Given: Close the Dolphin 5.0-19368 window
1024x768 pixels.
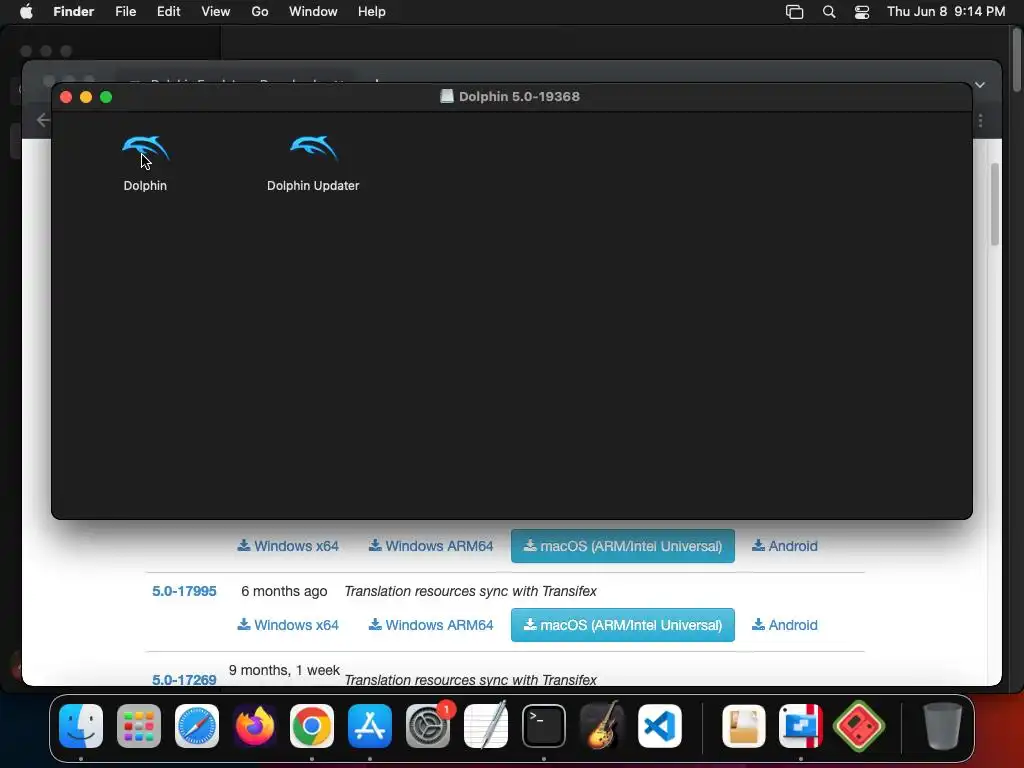Looking at the screenshot, I should click(66, 97).
